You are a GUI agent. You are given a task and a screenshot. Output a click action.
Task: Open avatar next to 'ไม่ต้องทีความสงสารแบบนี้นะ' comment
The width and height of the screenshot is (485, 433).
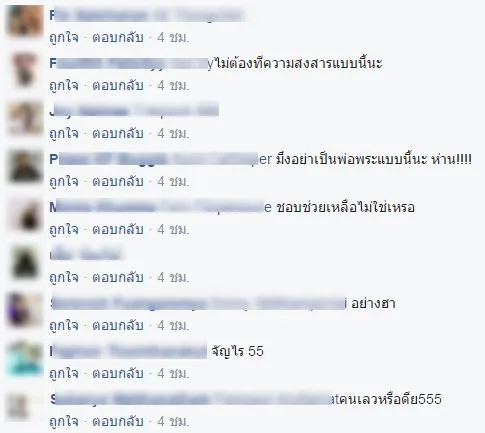point(25,71)
